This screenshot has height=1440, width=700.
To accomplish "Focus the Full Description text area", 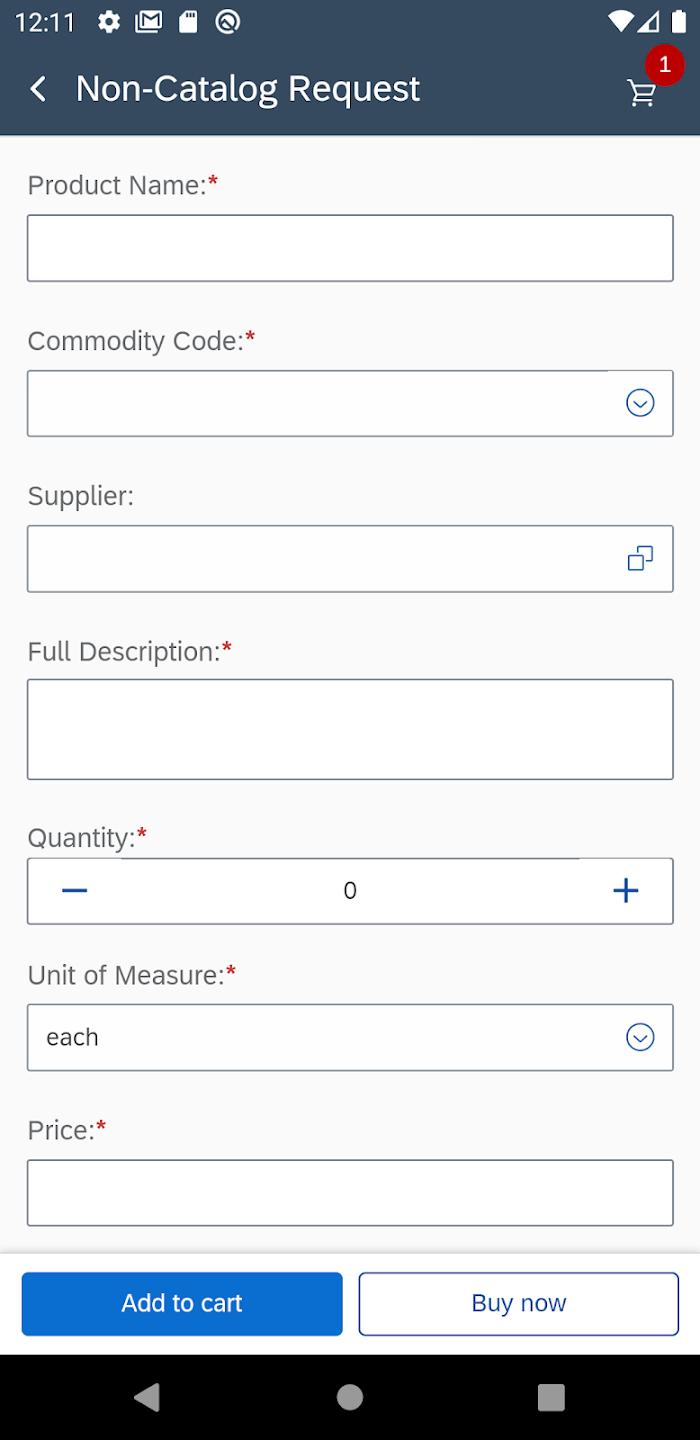I will 350,729.
